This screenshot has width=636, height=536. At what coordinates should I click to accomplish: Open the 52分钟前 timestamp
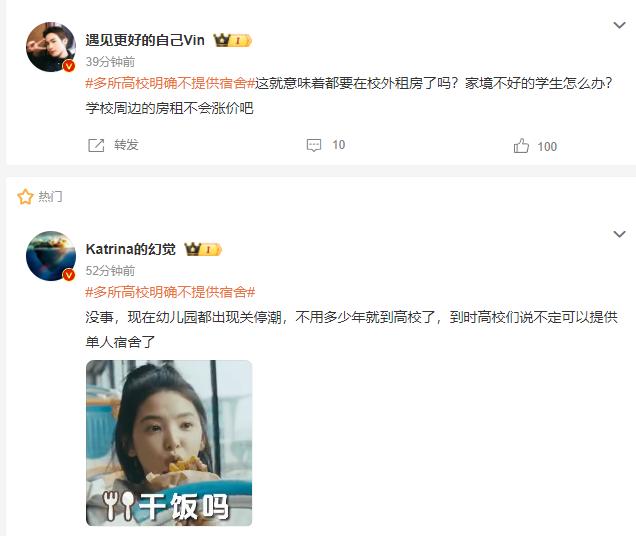(x=110, y=271)
